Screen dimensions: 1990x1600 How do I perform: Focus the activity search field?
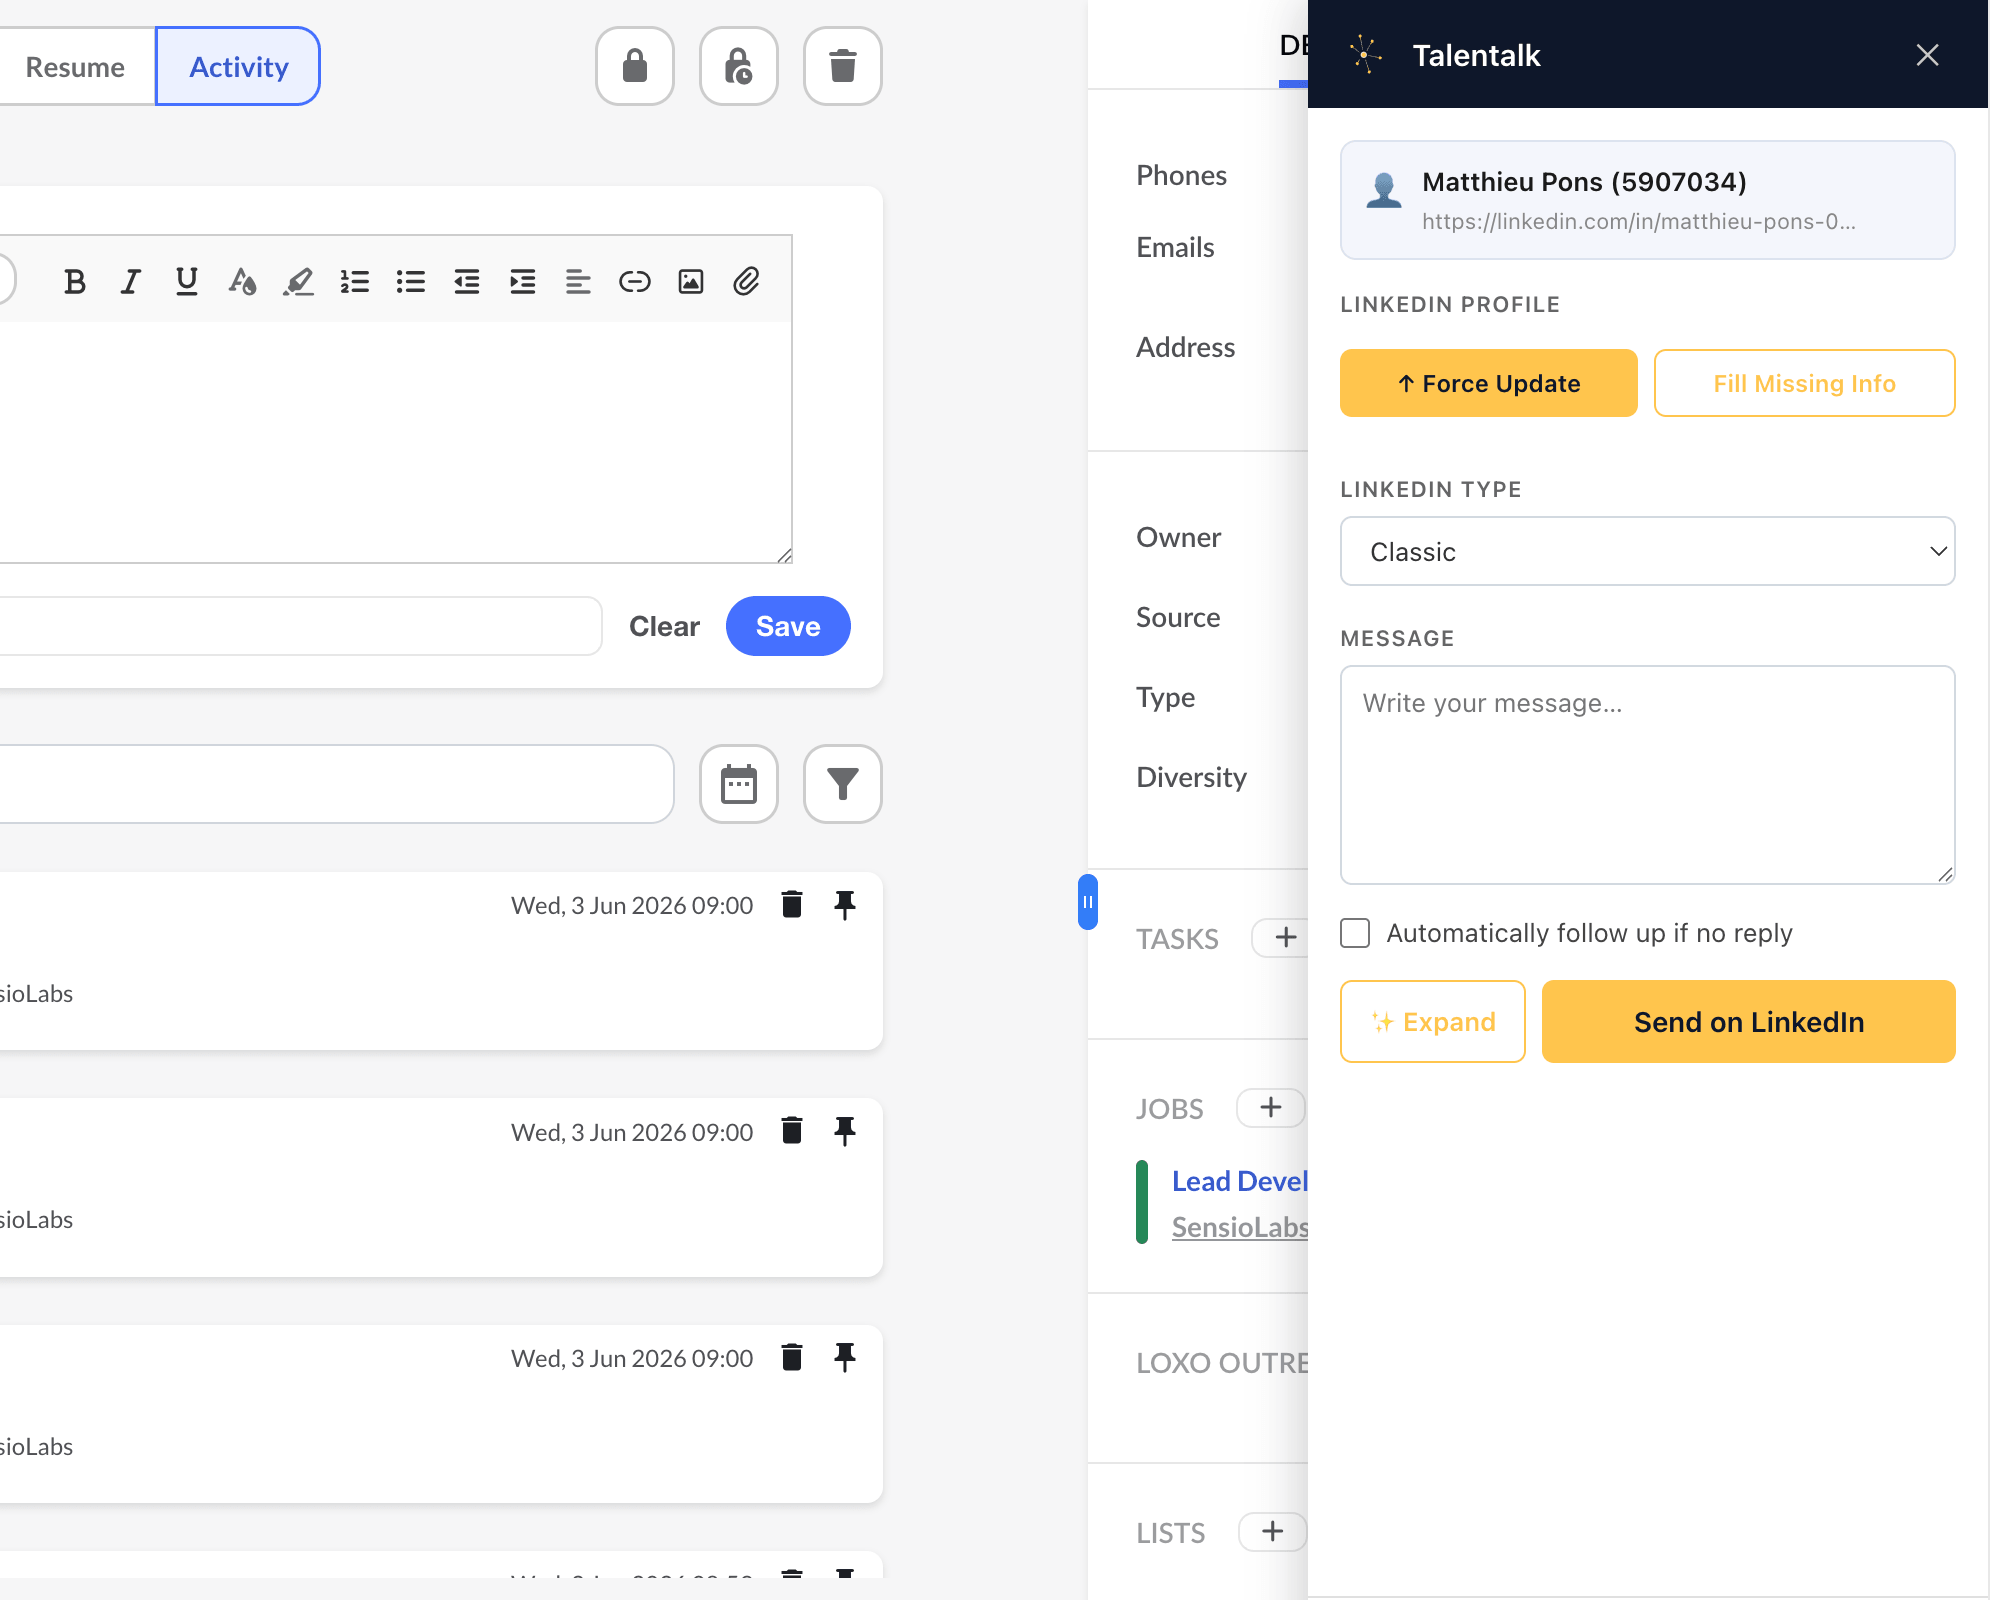coord(336,784)
